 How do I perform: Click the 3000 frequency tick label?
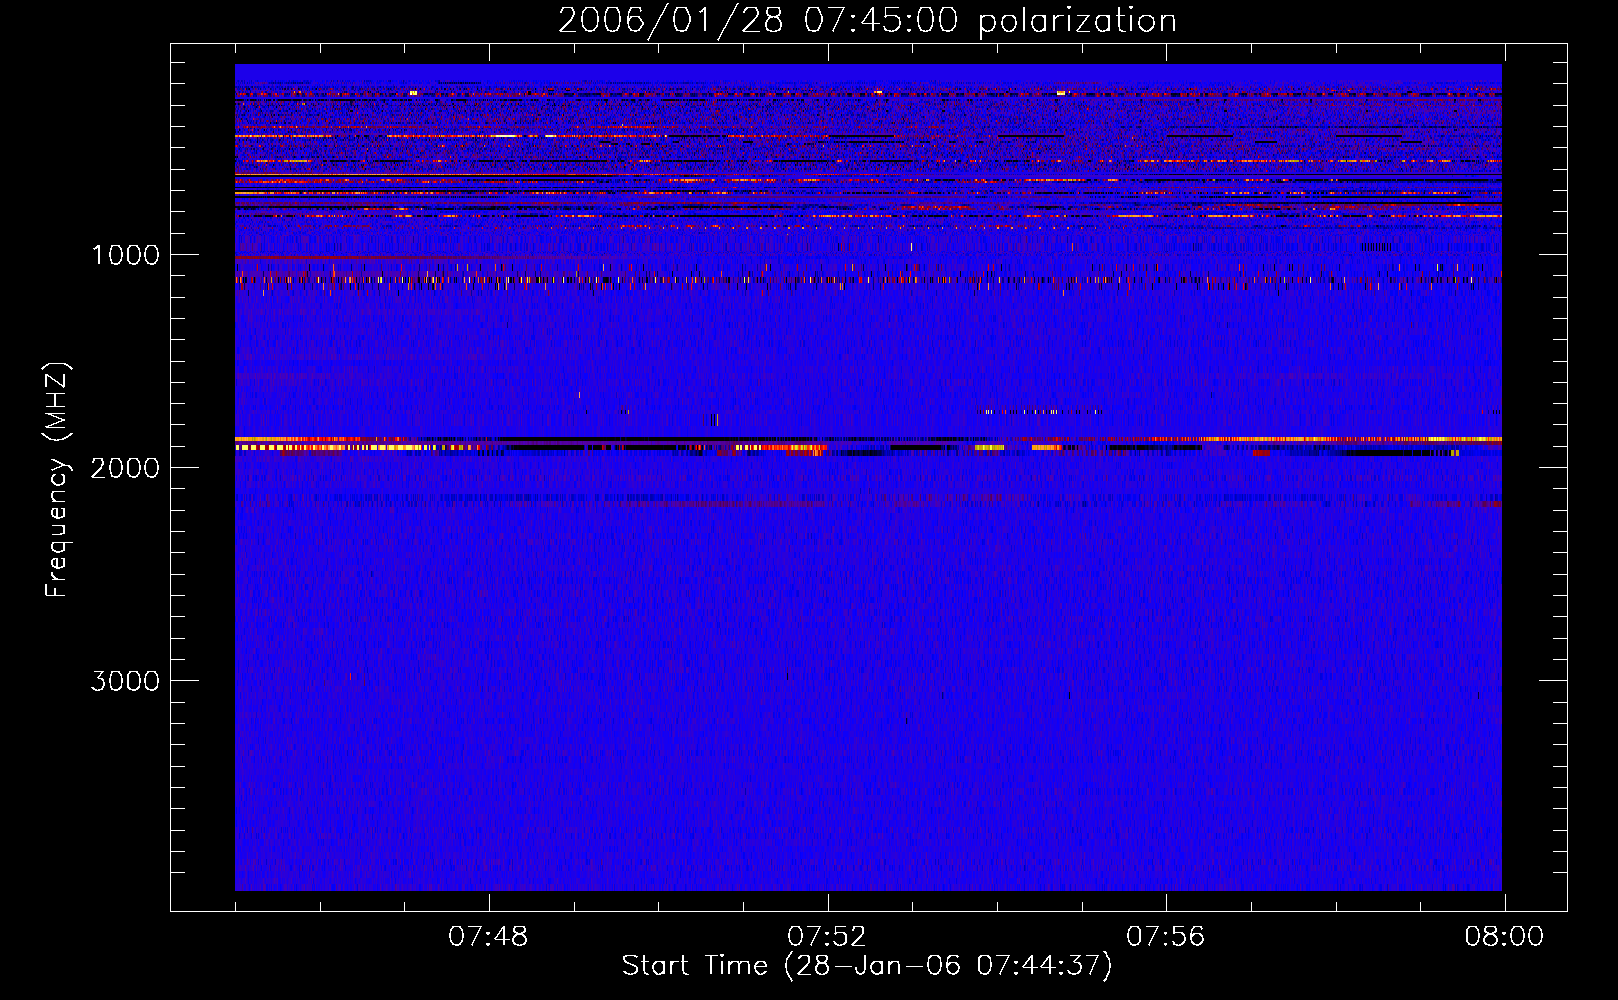tap(125, 681)
